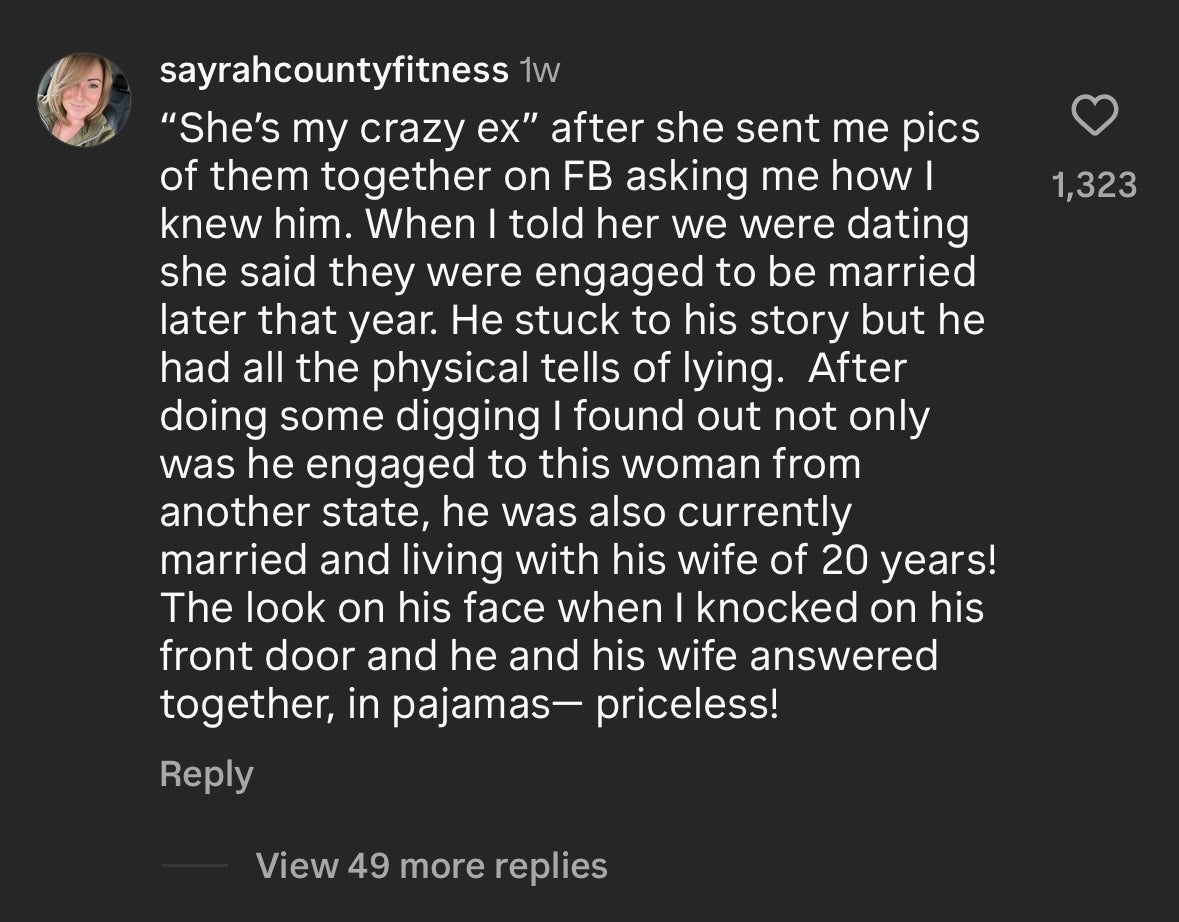Click the sayrahcountyfitness username
Image resolution: width=1179 pixels, height=922 pixels.
(334, 70)
